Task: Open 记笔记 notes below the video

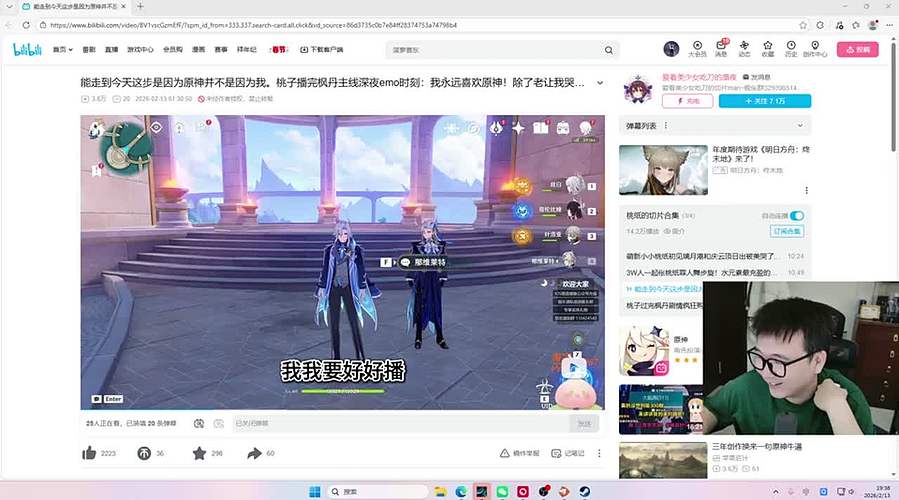Action: pos(568,453)
